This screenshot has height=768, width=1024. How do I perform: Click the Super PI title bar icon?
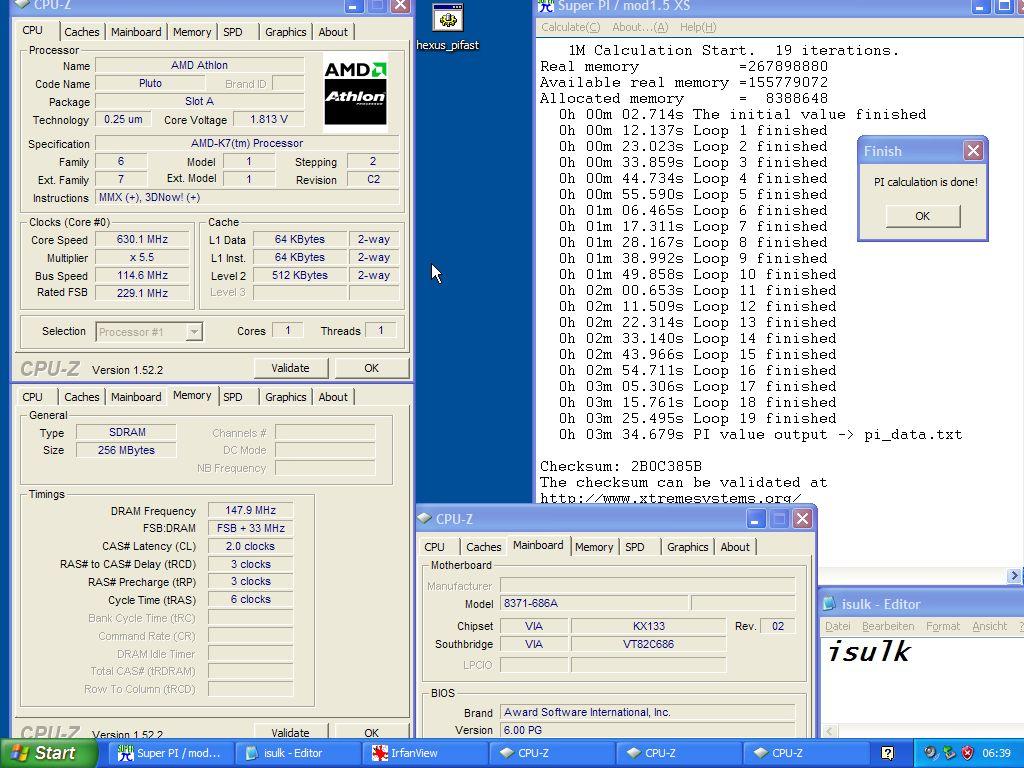[545, 6]
